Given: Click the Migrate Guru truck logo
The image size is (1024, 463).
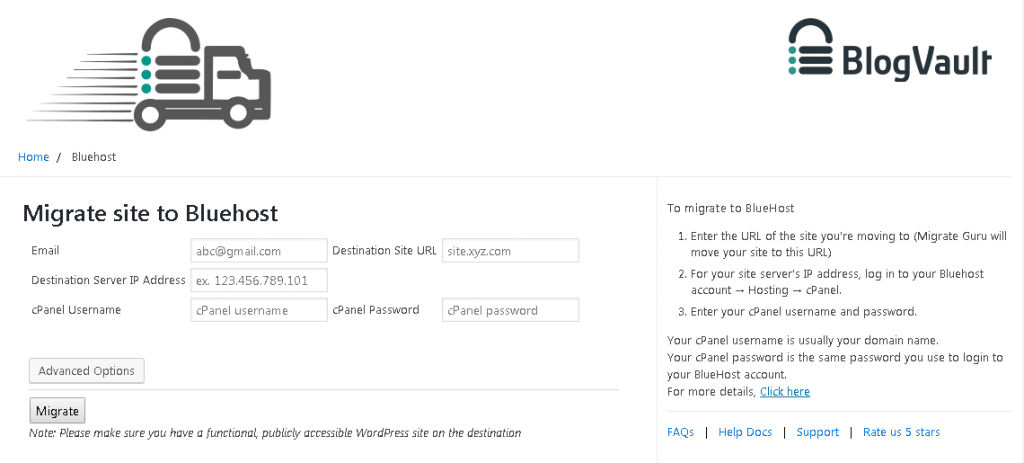Looking at the screenshot, I should [x=148, y=74].
